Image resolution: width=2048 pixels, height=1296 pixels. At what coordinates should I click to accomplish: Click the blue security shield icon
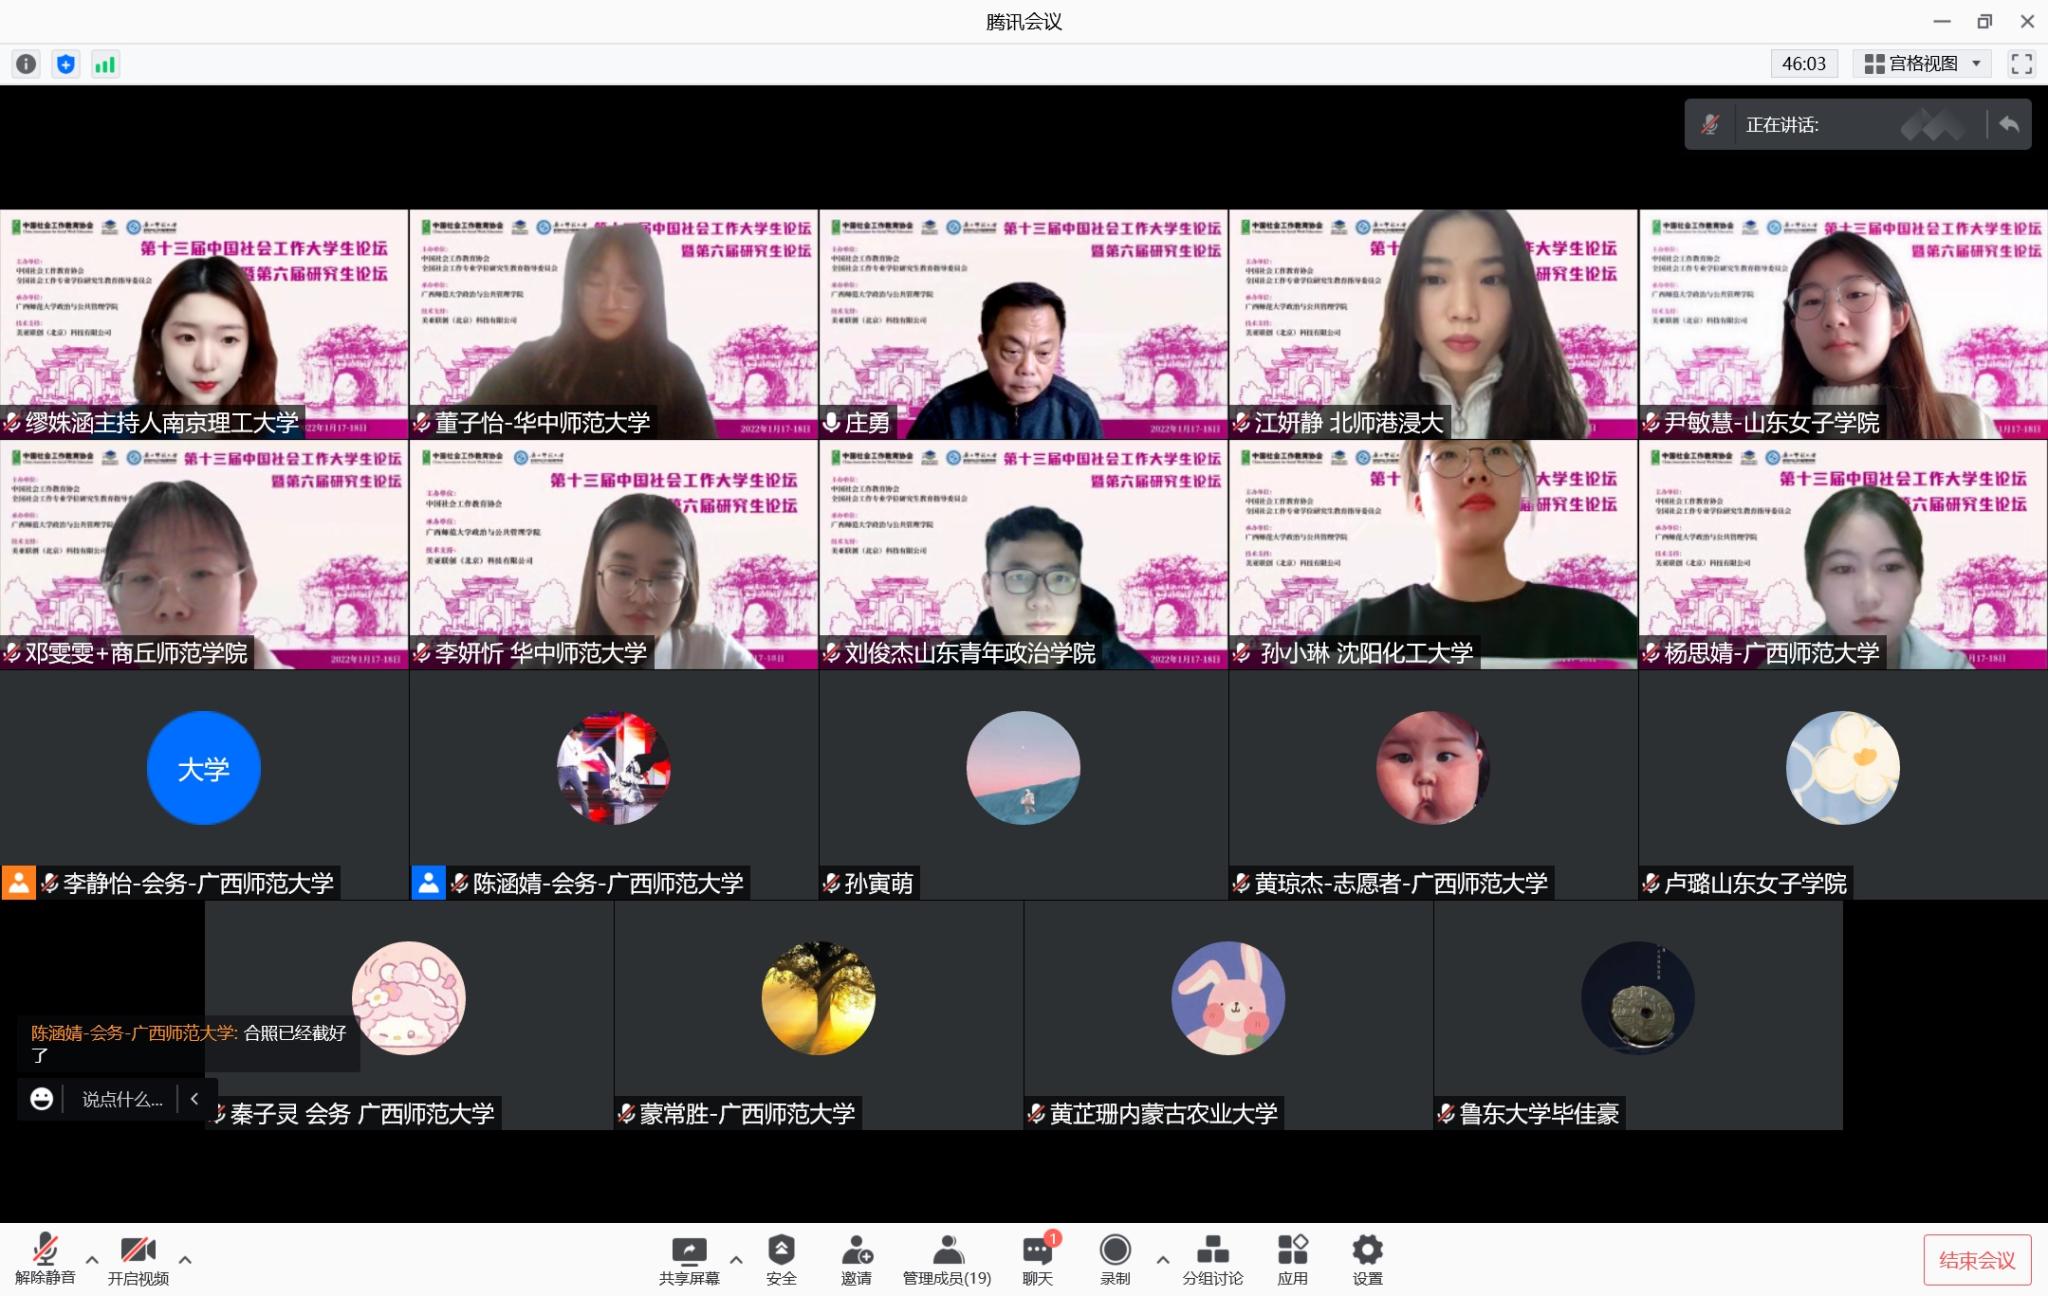pyautogui.click(x=66, y=65)
